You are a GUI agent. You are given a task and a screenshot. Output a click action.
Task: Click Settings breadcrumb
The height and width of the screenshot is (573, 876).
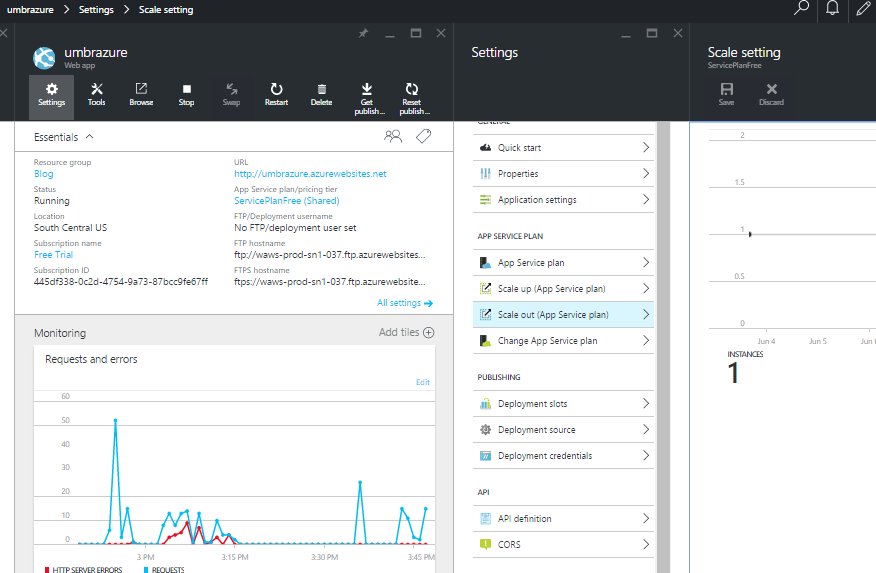[96, 9]
